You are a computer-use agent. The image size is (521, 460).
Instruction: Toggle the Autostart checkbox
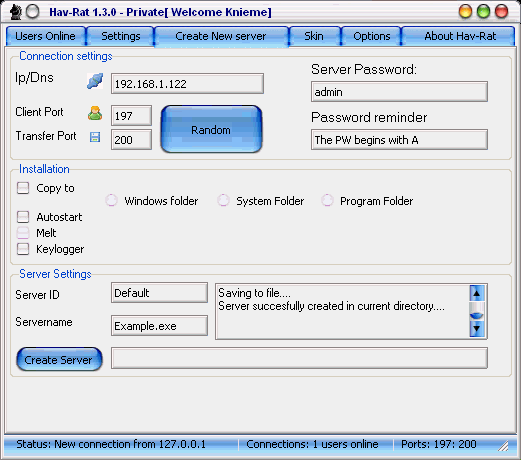(23, 217)
